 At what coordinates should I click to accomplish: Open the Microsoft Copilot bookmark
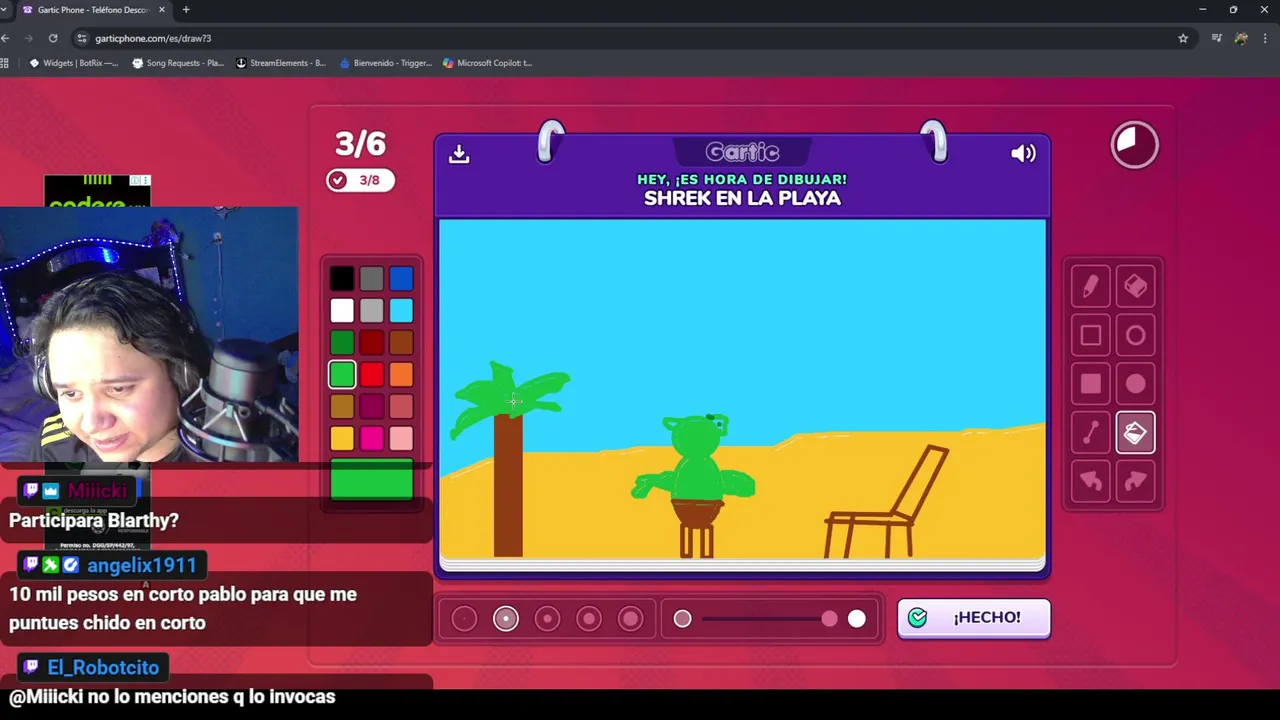[488, 63]
